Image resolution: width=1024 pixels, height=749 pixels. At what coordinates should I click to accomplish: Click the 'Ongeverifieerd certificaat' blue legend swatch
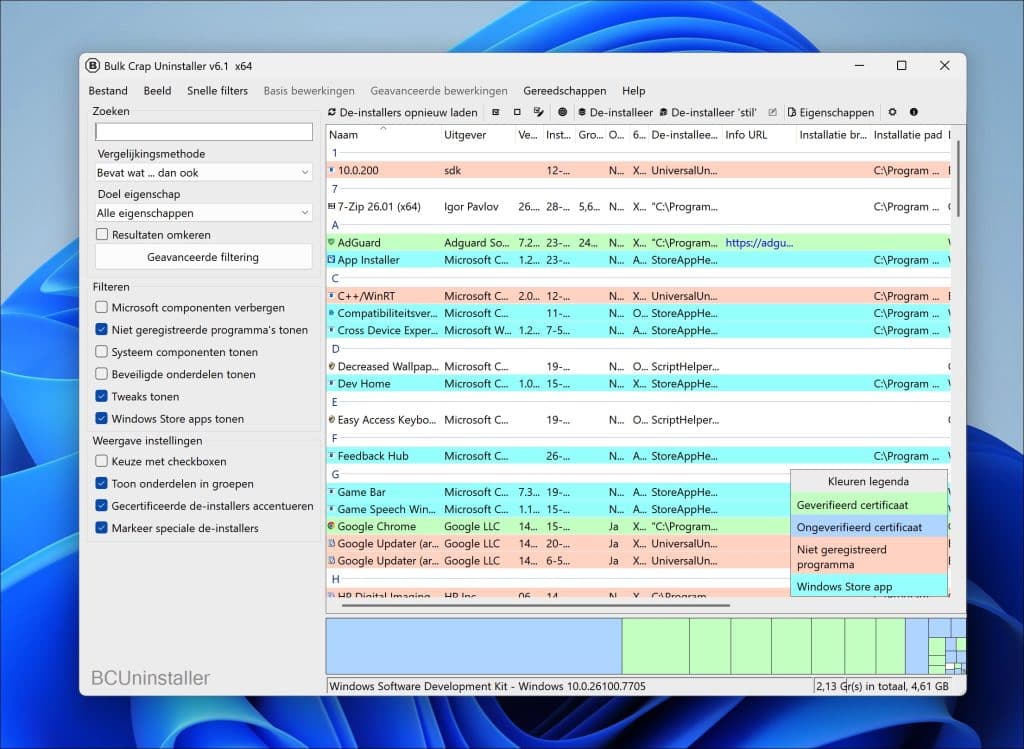click(x=869, y=527)
